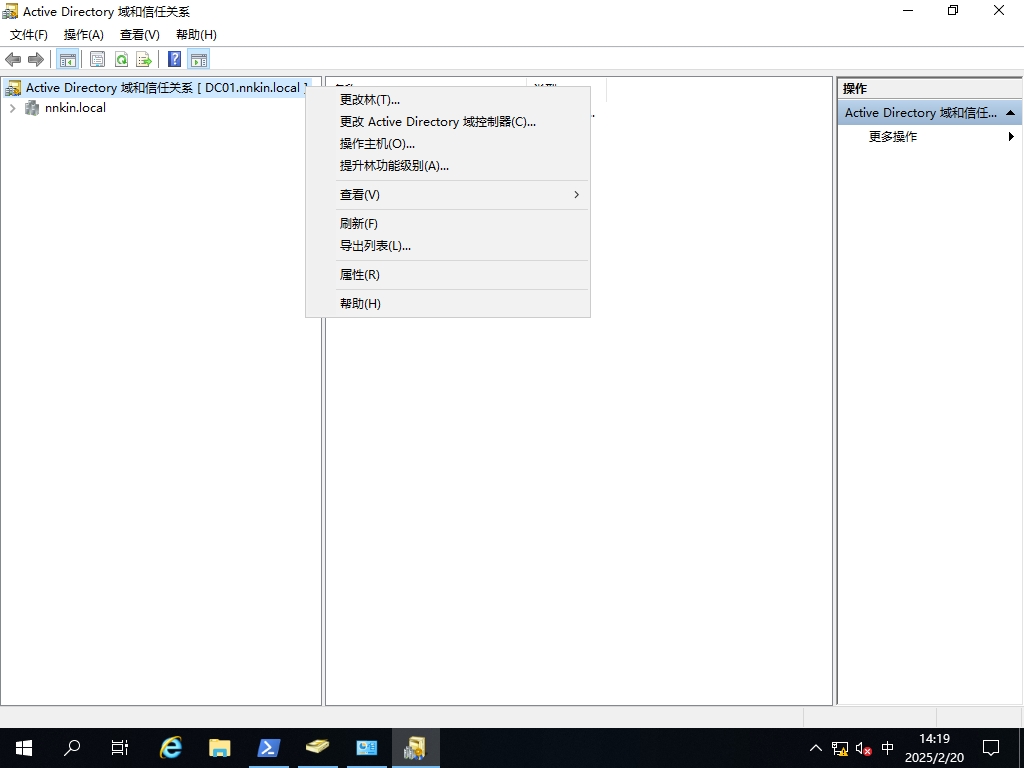Open PowerShell from the taskbar
Screen dimensions: 1024x768
[x=269, y=747]
